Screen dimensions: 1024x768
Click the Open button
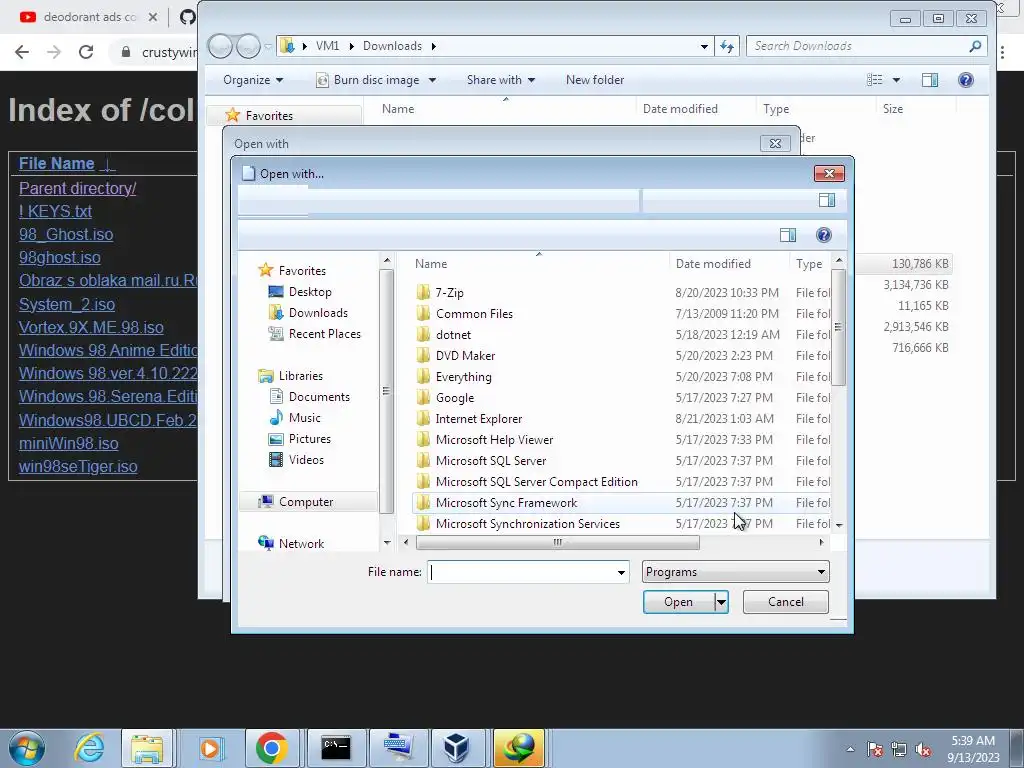coord(679,602)
